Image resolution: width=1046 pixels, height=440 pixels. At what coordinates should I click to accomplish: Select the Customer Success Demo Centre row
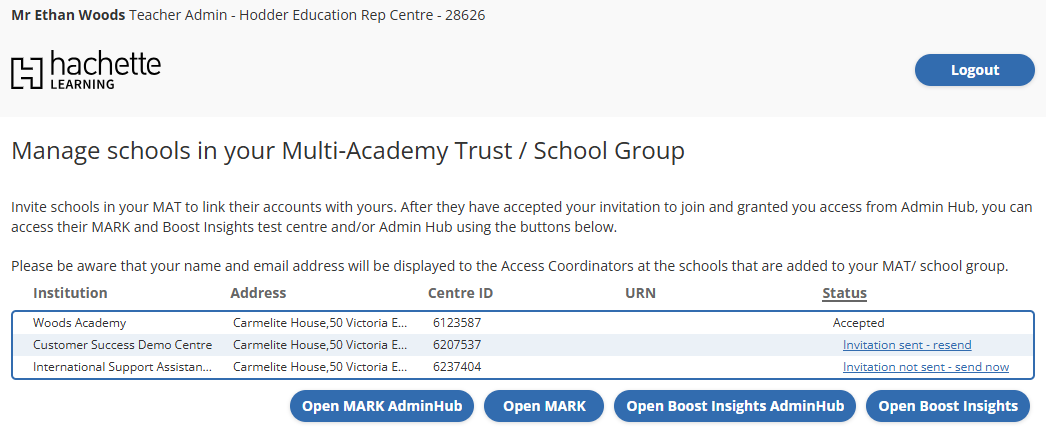click(x=123, y=345)
